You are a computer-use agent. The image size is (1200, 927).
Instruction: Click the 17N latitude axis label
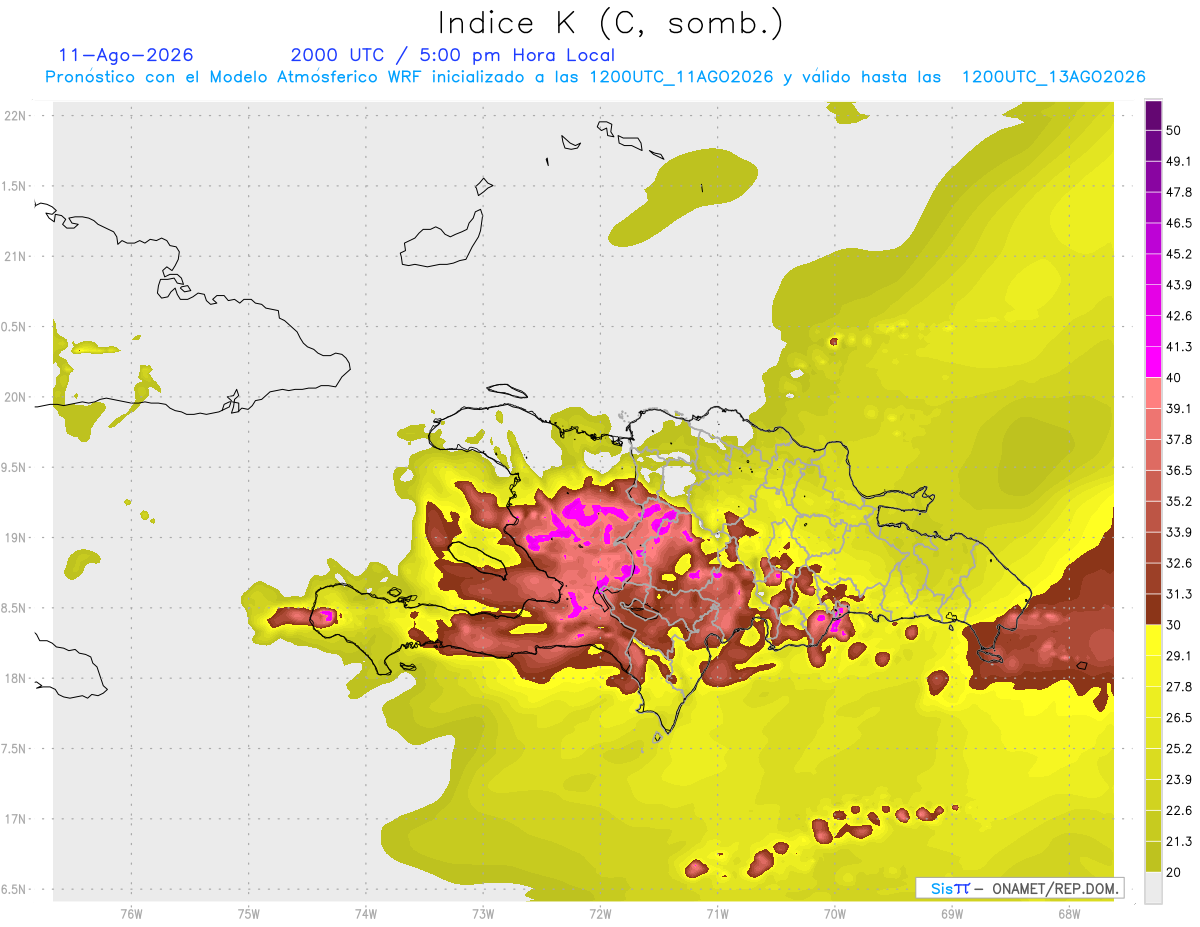tap(17, 819)
